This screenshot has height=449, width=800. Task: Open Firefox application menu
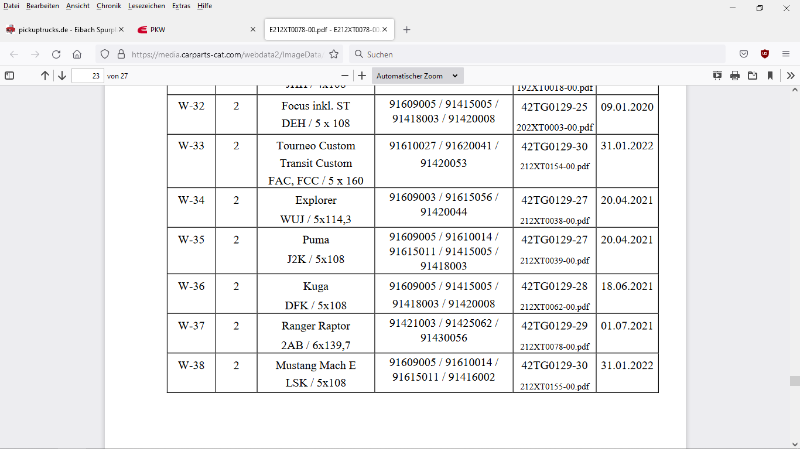click(786, 54)
